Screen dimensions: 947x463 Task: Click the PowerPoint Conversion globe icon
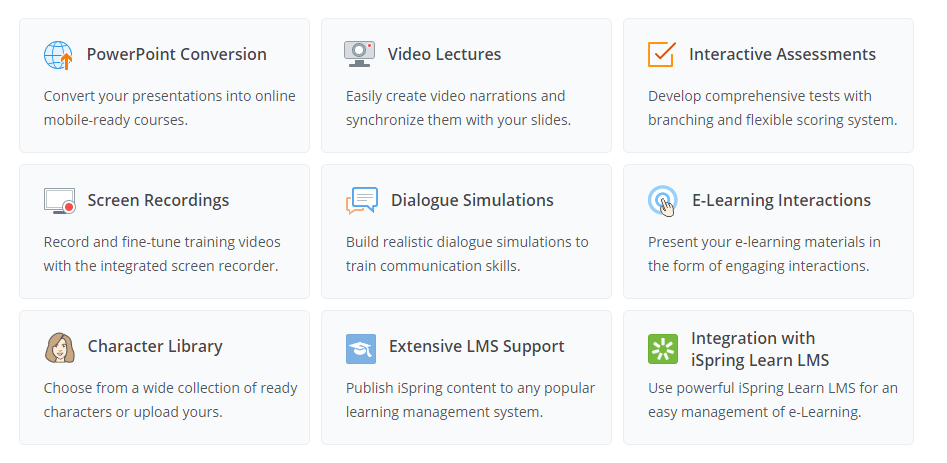[x=58, y=55]
